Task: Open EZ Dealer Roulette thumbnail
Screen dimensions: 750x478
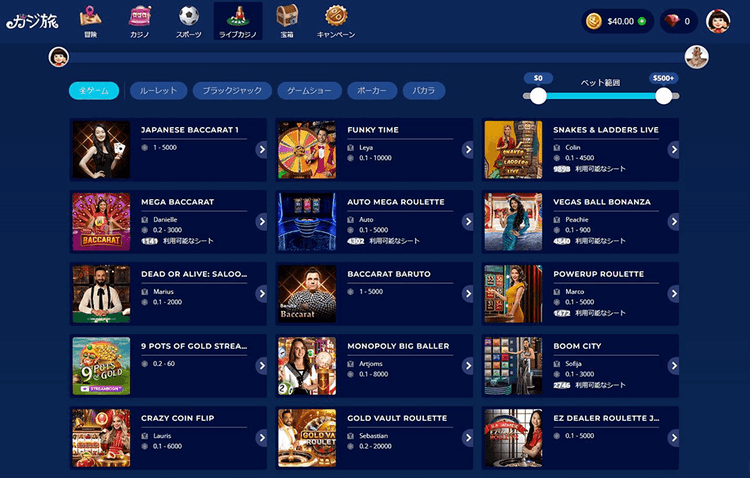Action: [x=513, y=437]
